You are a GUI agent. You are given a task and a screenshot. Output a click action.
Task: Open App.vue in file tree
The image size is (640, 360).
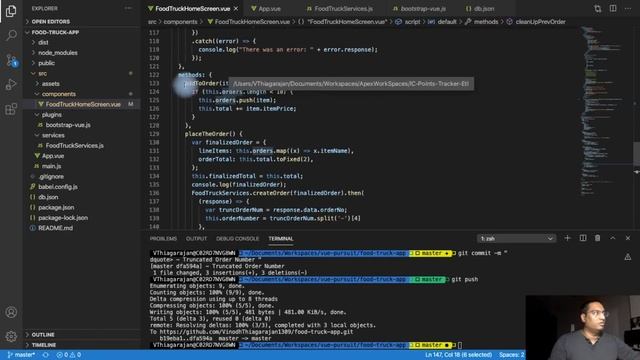(x=53, y=156)
